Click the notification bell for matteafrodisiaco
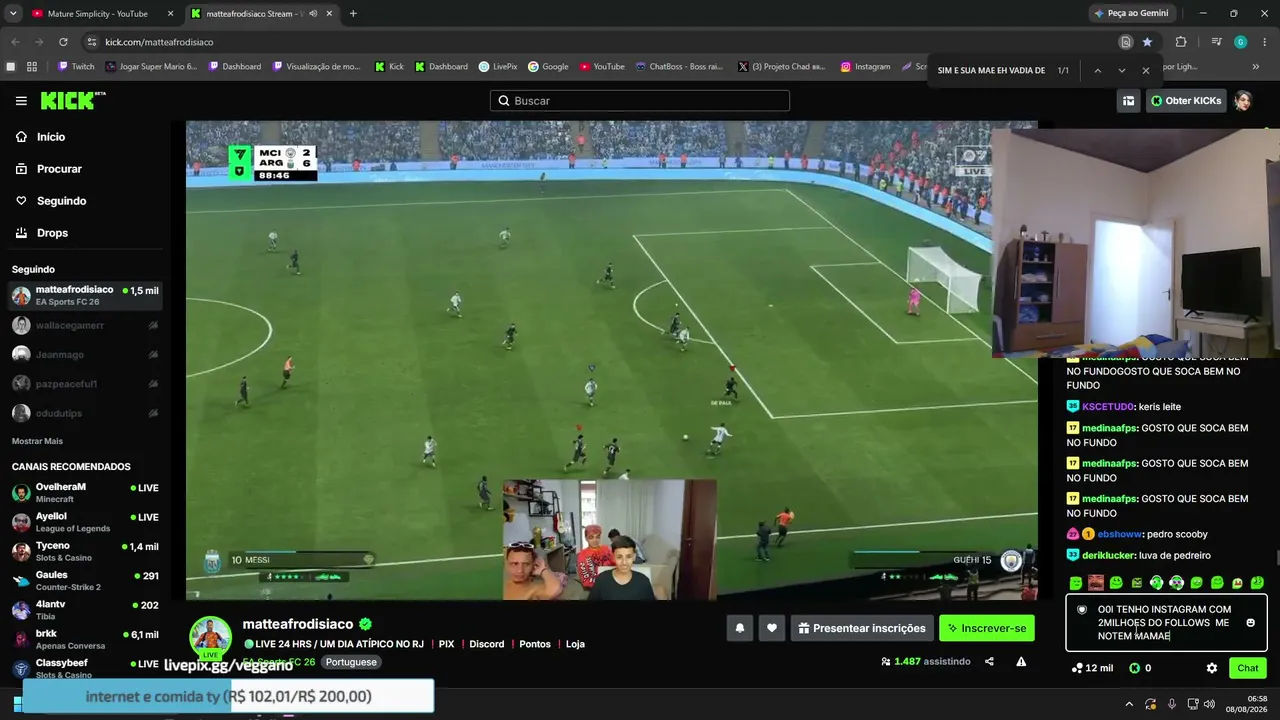Viewport: 1280px width, 720px height. coord(740,628)
